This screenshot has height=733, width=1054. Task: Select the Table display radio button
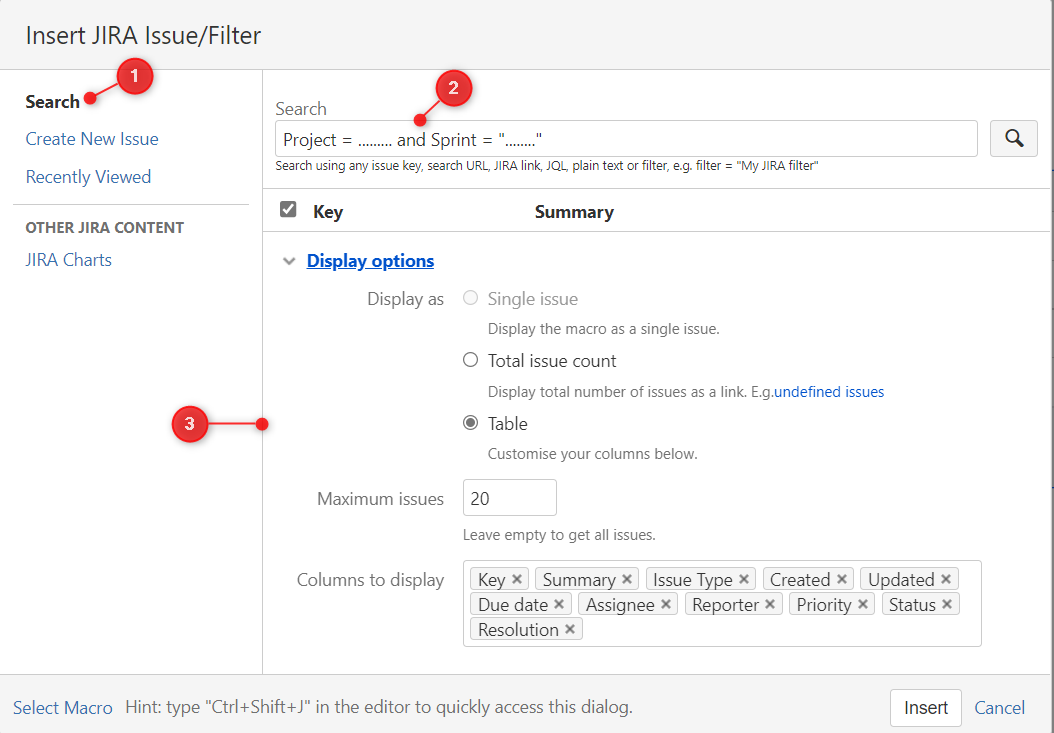(471, 422)
